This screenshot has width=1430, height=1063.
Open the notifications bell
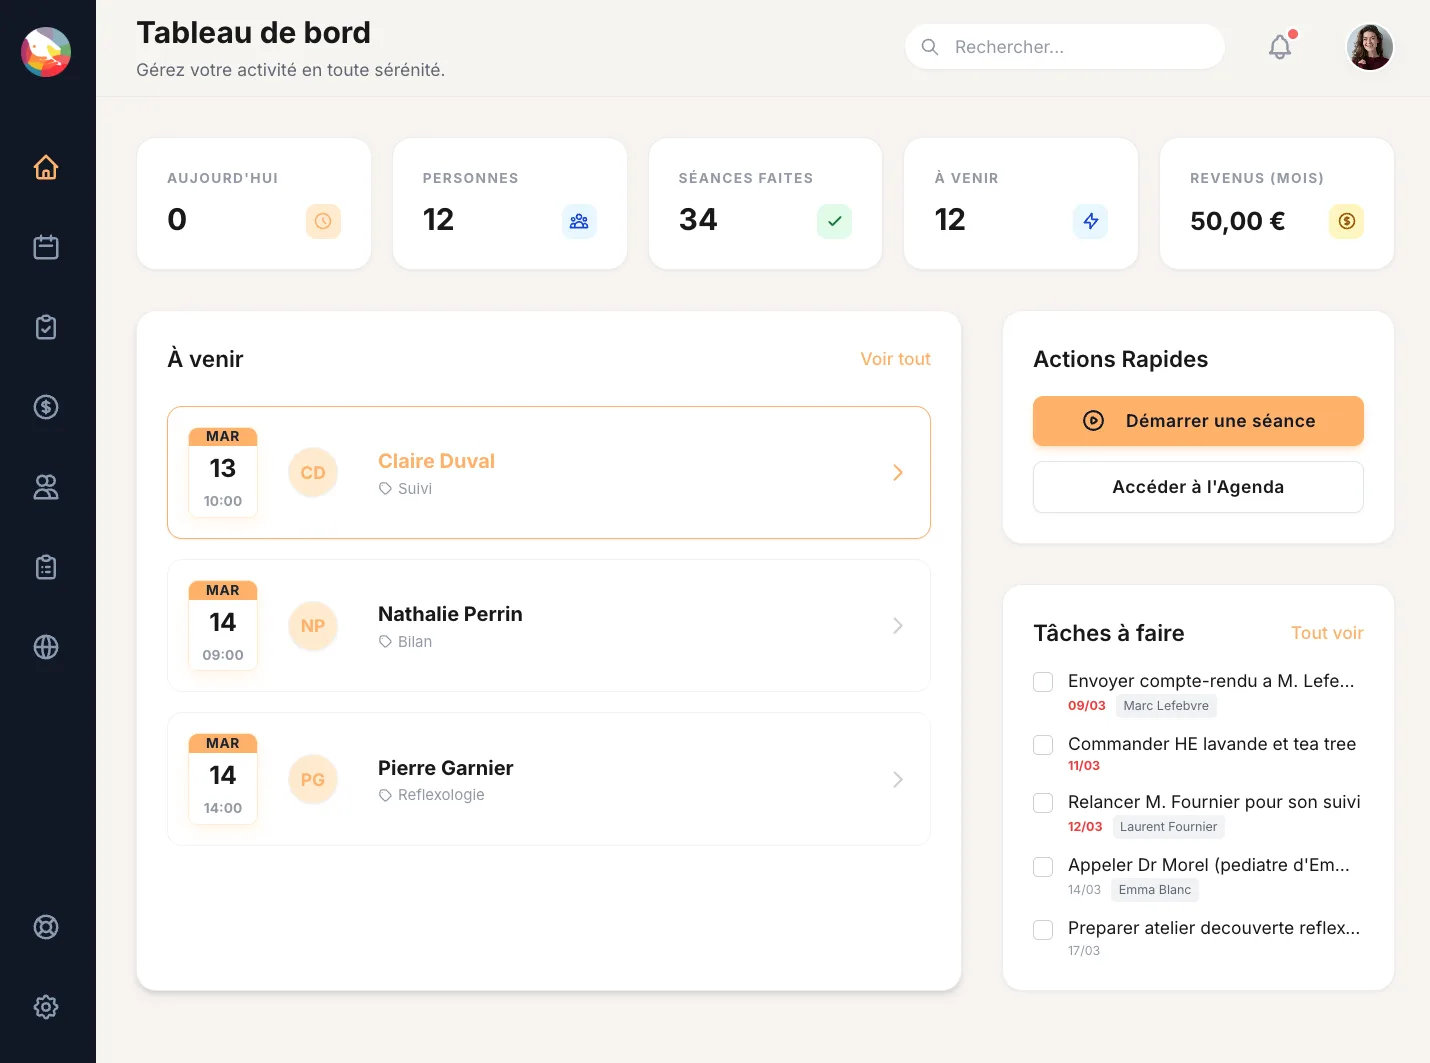[x=1279, y=47]
